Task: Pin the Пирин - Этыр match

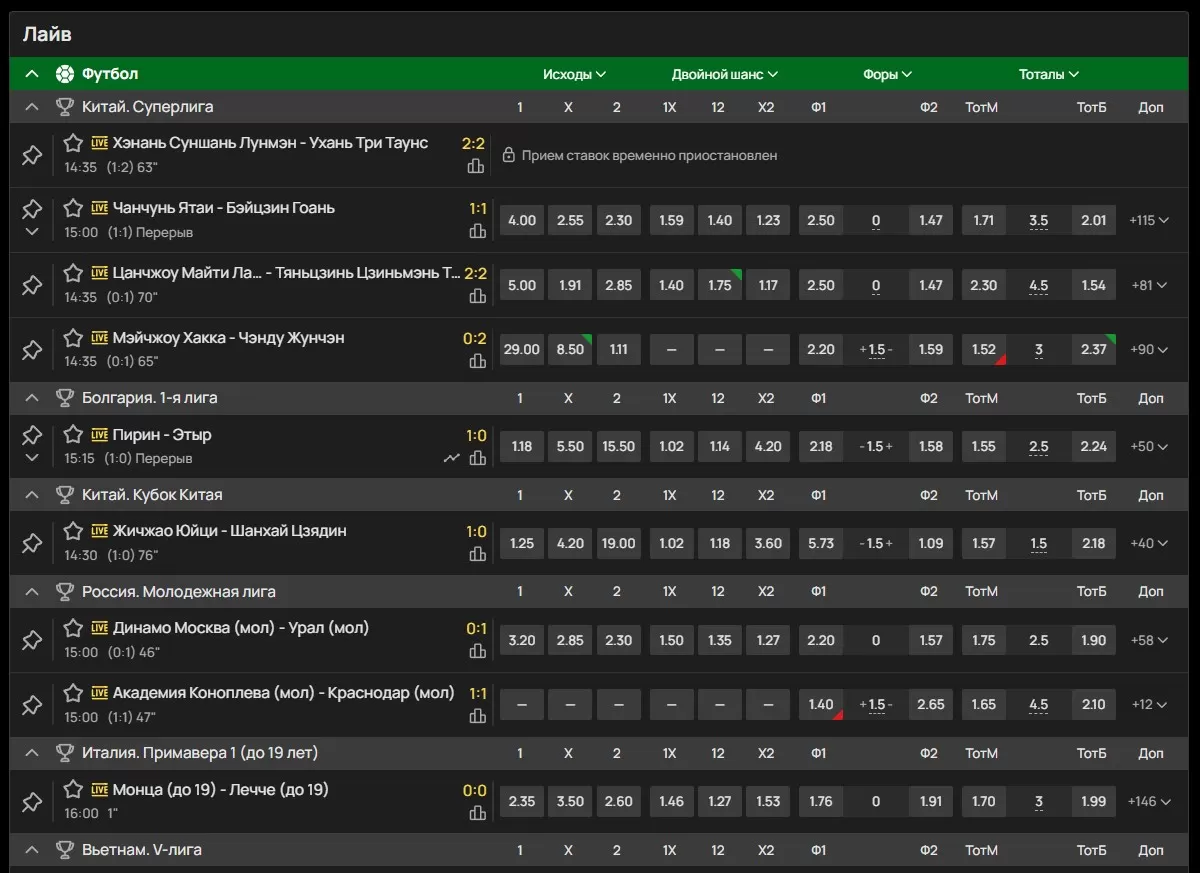Action: coord(32,435)
